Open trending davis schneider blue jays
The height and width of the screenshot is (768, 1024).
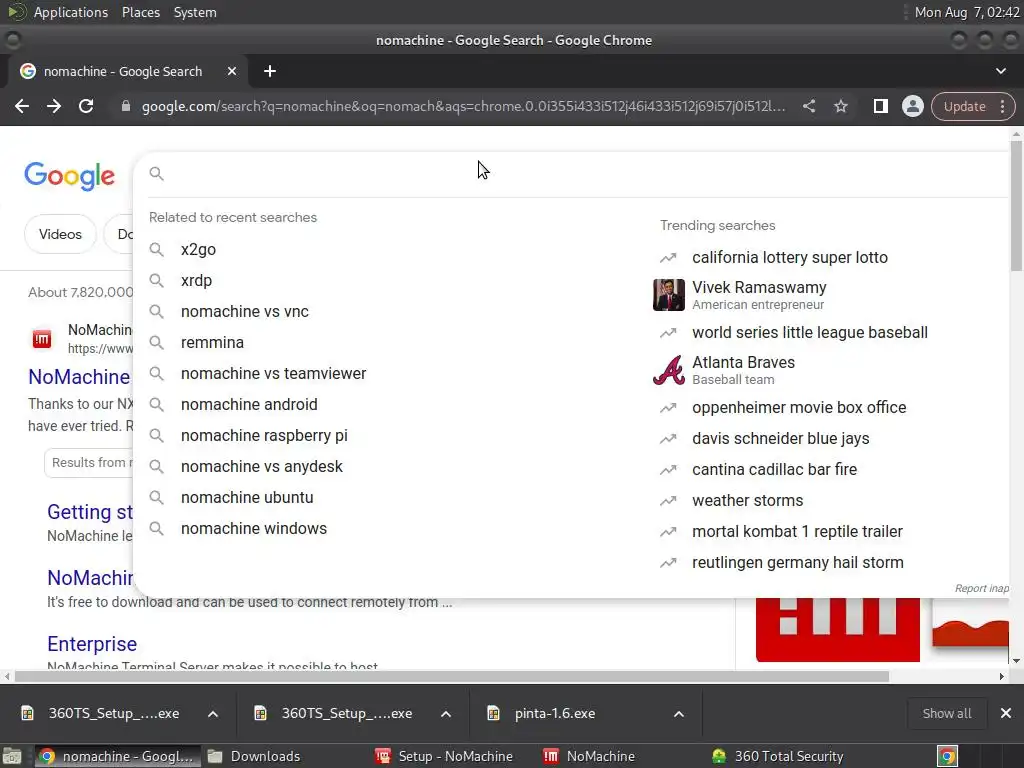click(x=780, y=439)
